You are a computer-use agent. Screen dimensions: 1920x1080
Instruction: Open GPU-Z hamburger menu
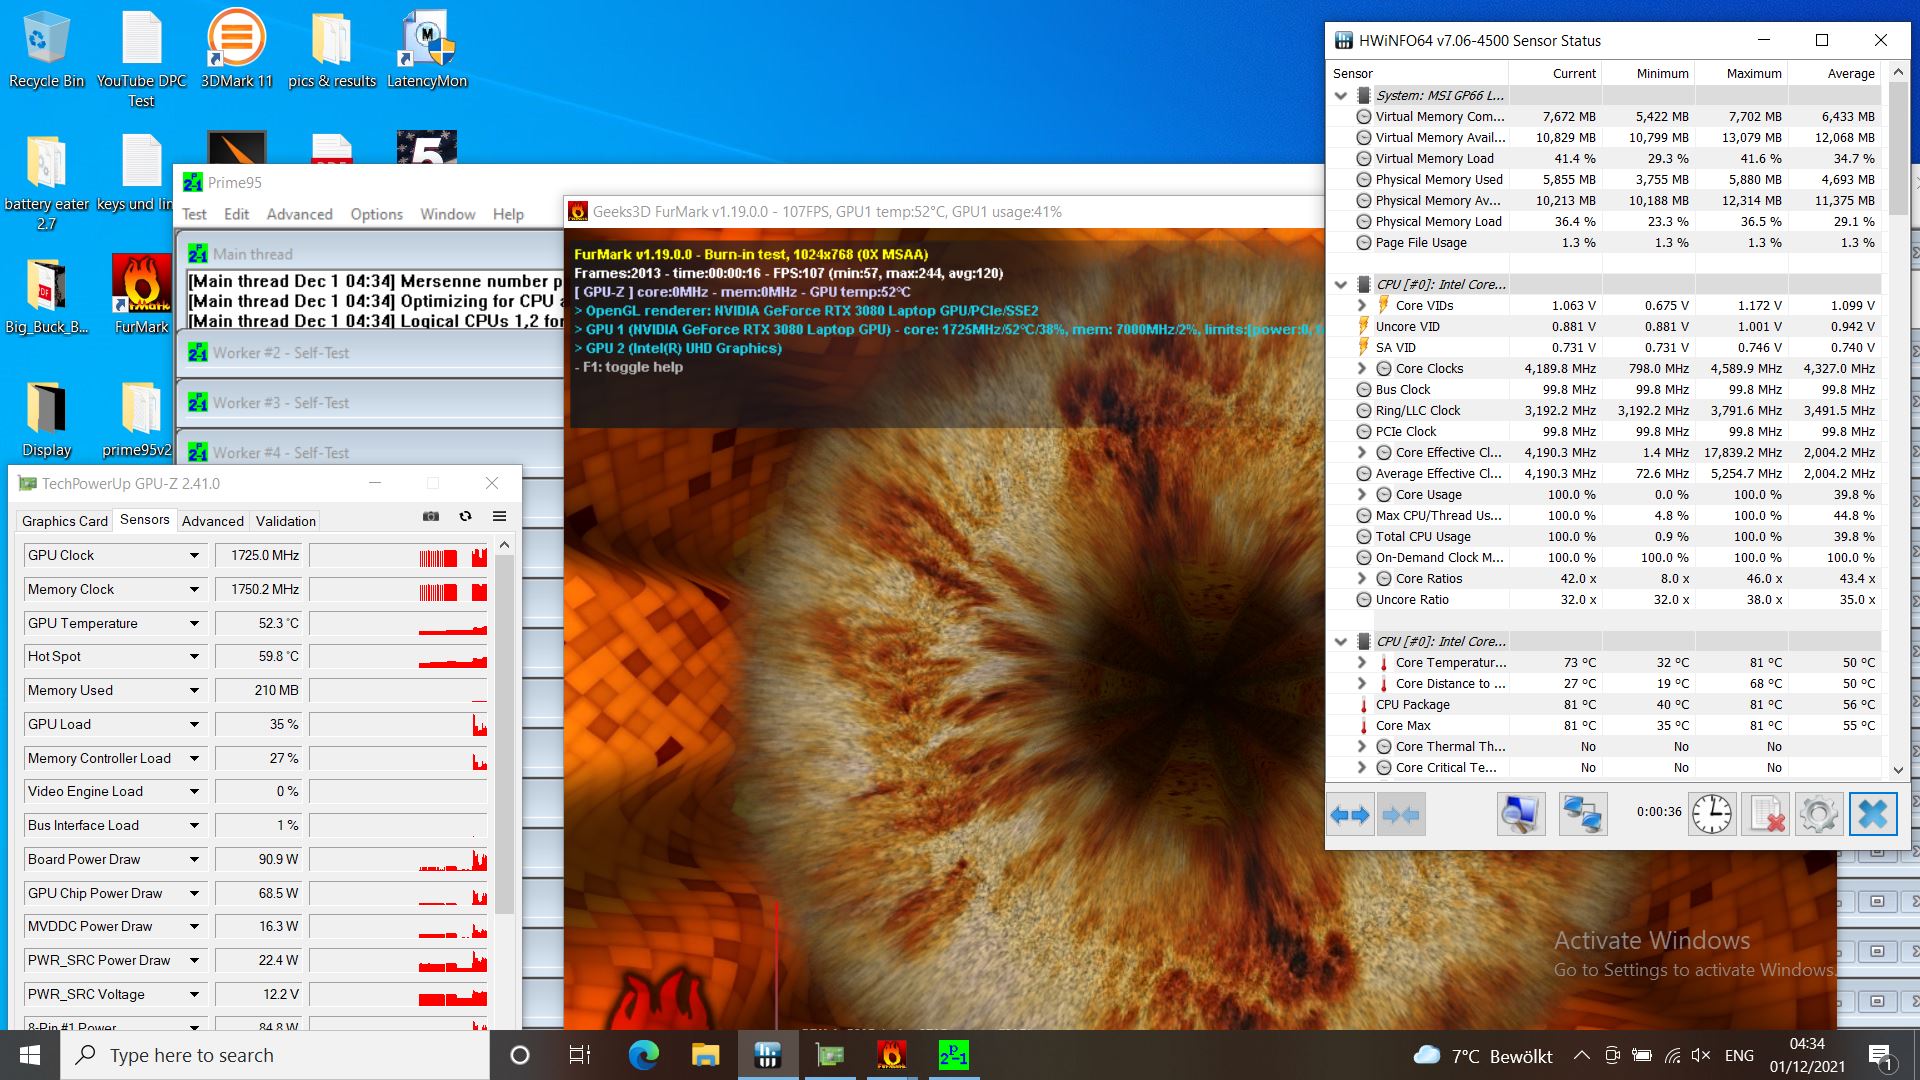(x=499, y=517)
